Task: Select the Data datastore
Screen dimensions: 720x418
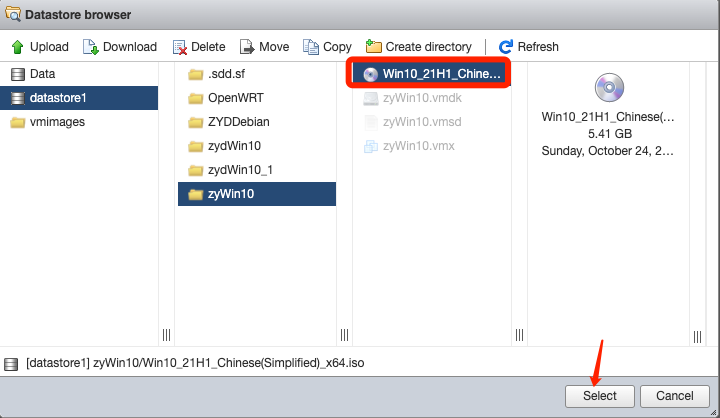Action: point(79,74)
